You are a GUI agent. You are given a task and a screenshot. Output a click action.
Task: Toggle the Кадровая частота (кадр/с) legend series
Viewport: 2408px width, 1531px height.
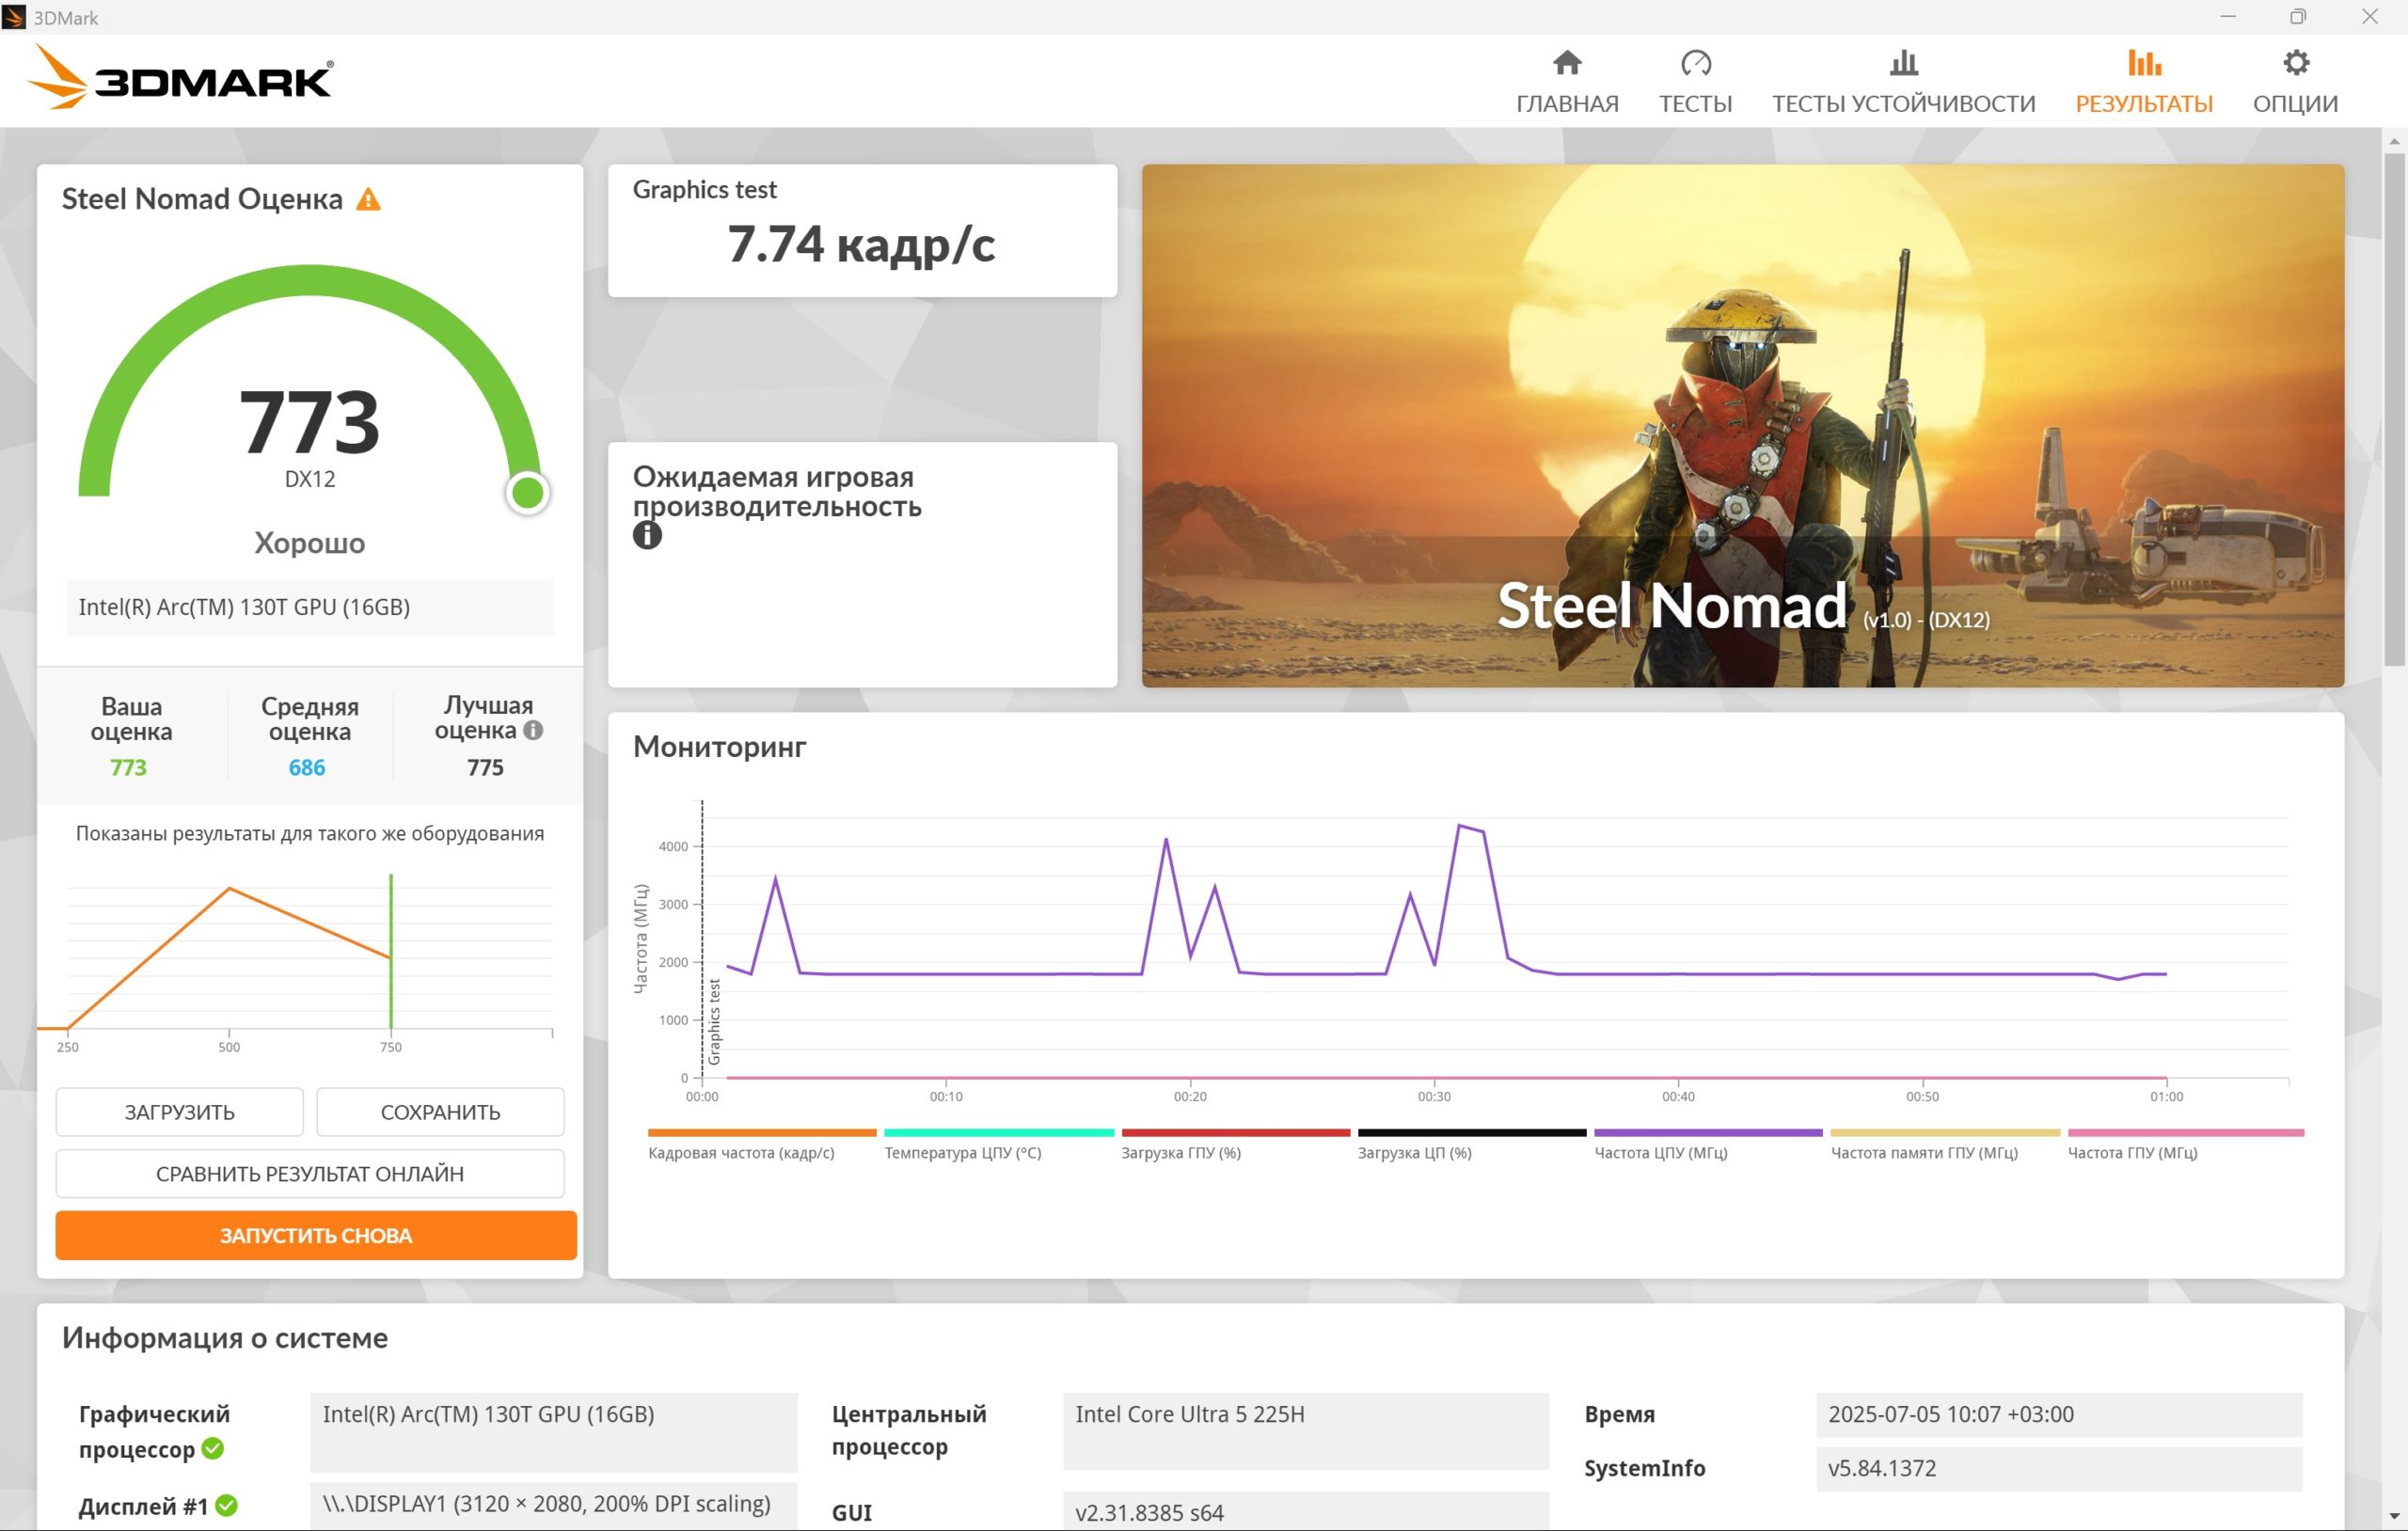761,1144
